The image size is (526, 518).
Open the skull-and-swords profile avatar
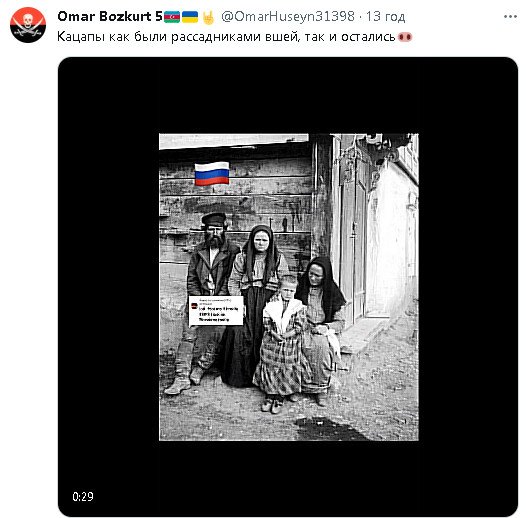28,25
